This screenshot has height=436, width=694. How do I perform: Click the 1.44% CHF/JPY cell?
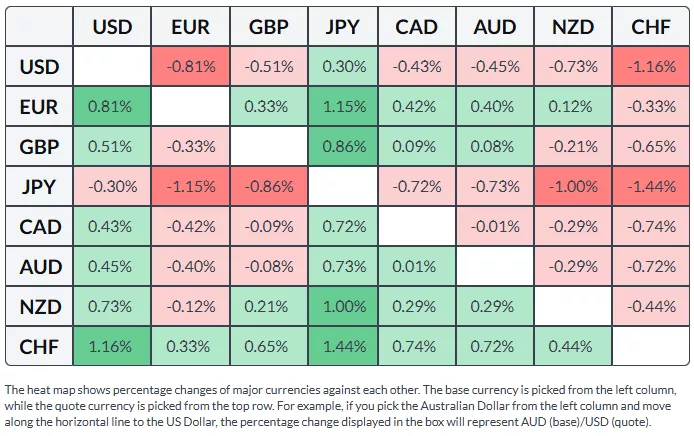(x=342, y=347)
